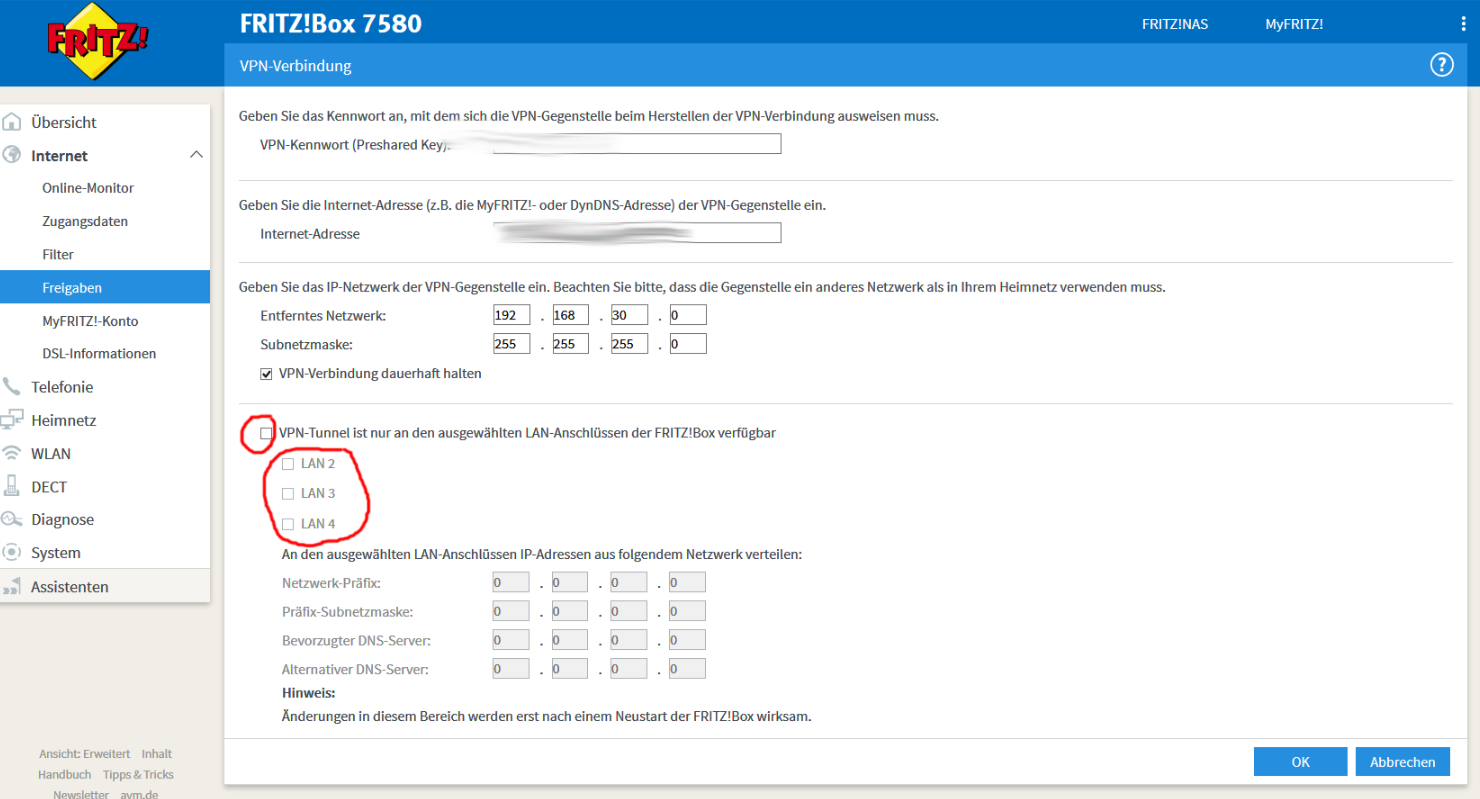Screen dimensions: 1480x799
Task: Click Entferntes Netzwerk second octet 168
Action: tap(570, 315)
